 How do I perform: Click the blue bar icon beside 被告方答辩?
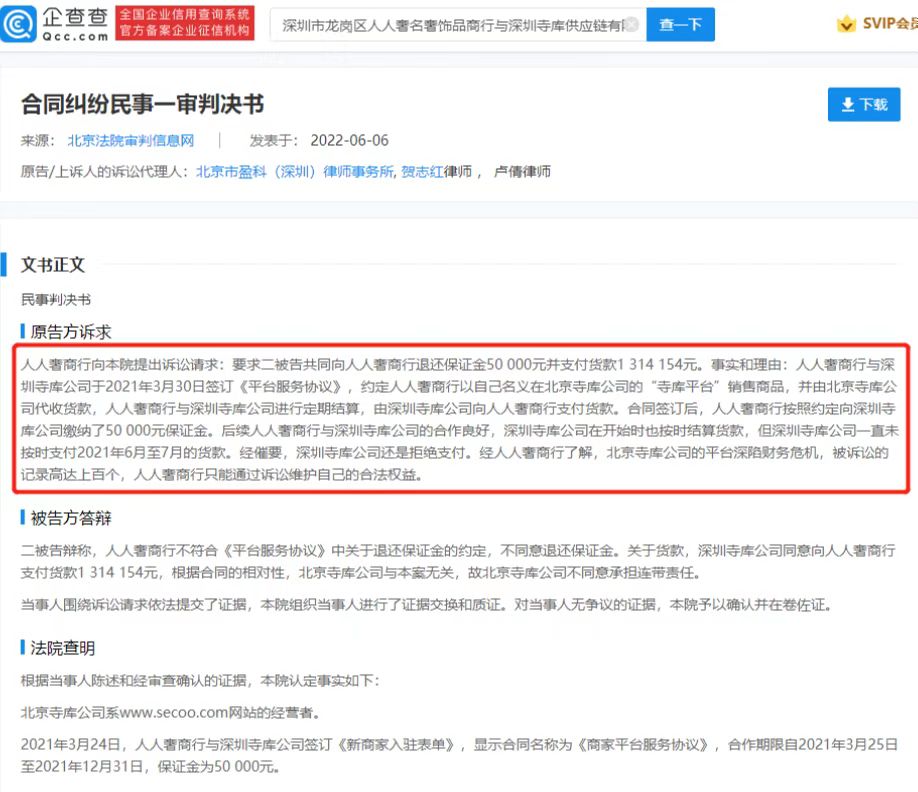21,518
